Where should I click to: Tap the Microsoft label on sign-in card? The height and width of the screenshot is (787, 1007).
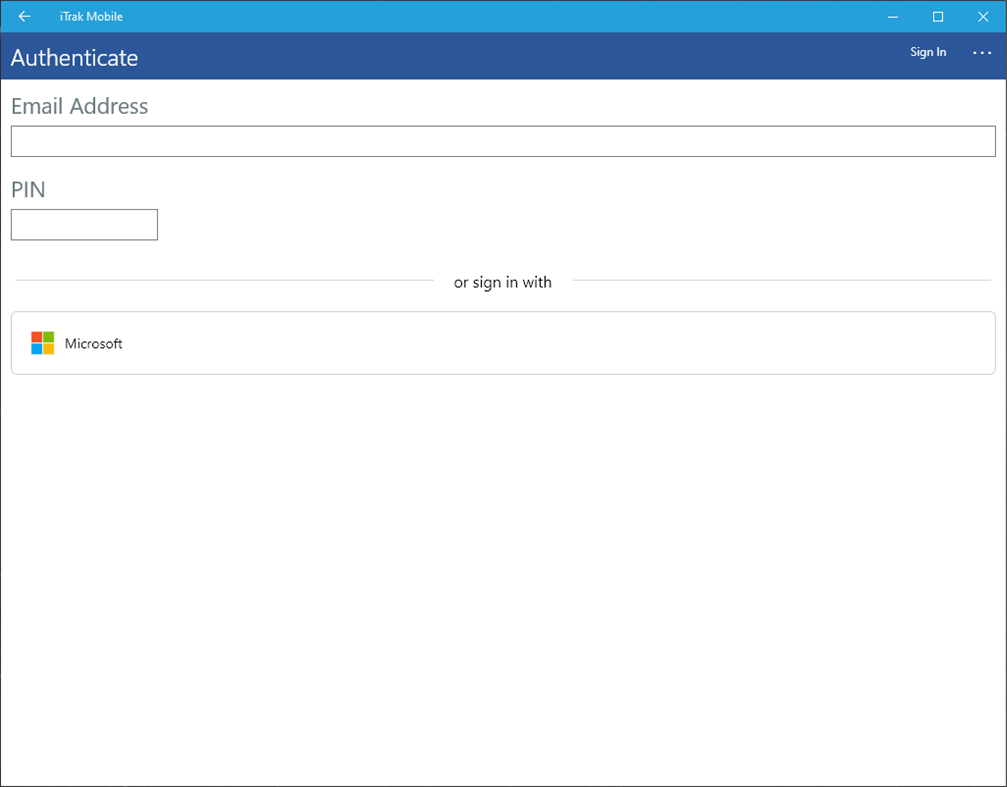tap(93, 343)
